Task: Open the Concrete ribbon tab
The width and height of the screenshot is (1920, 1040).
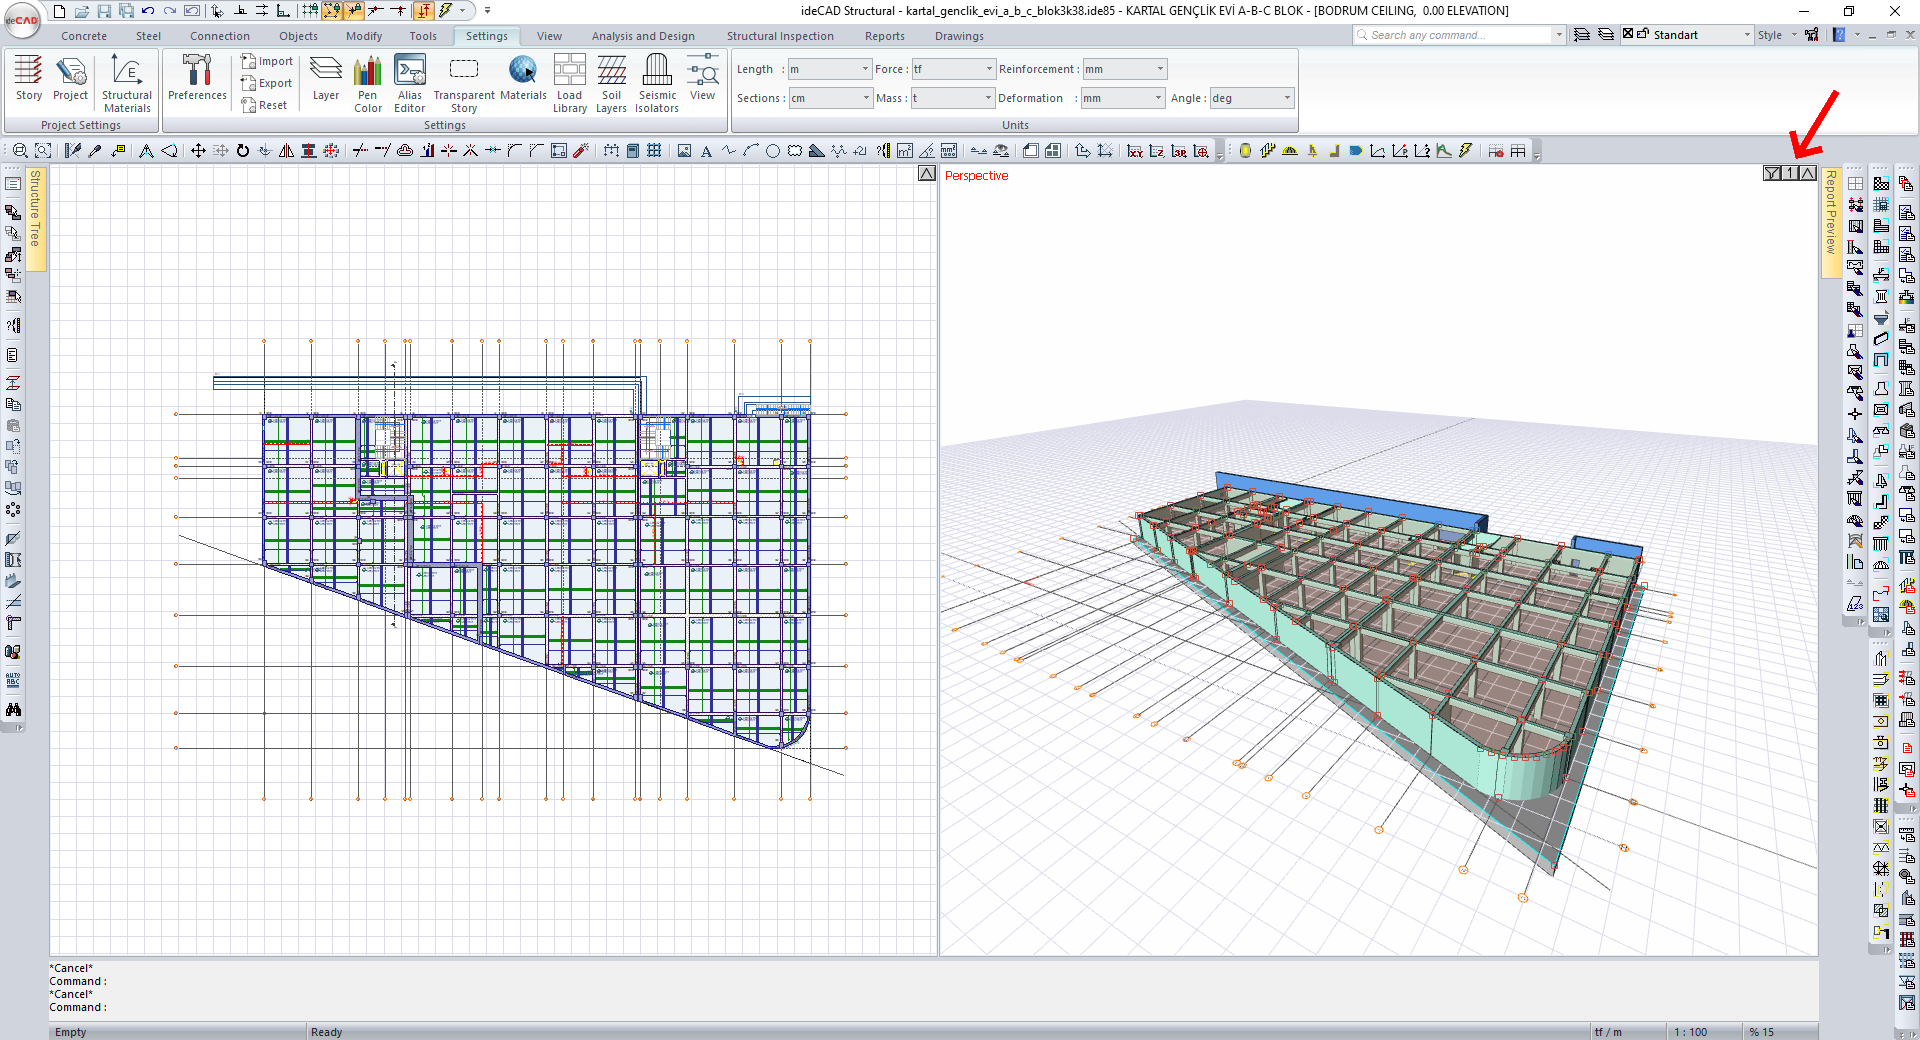Action: coord(84,36)
